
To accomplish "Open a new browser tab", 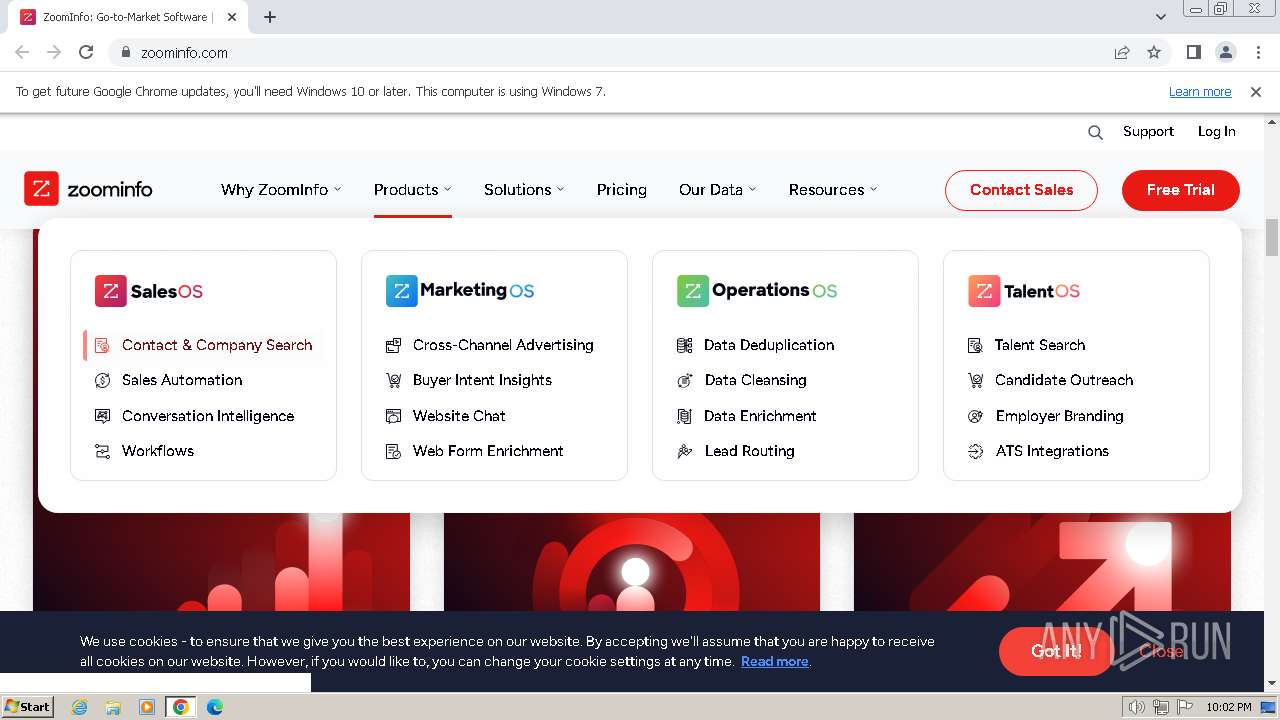I will [x=270, y=17].
